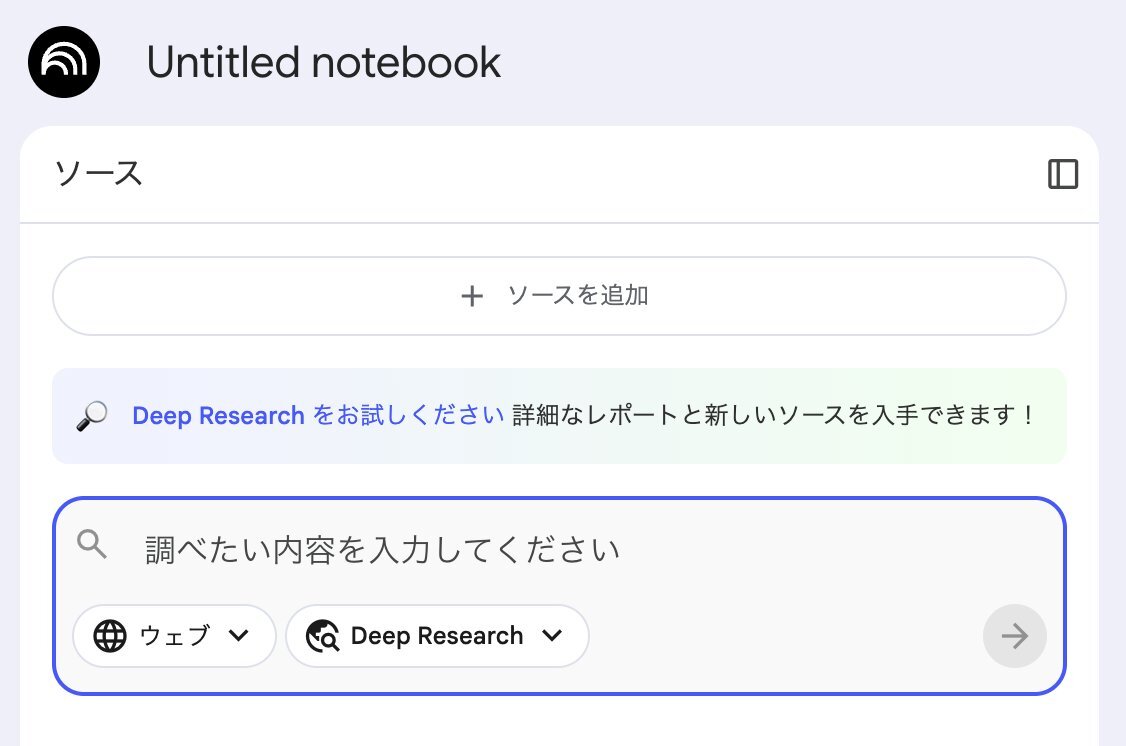The width and height of the screenshot is (1126, 746).
Task: Expand the chevron next to Deep Research
Action: click(552, 636)
